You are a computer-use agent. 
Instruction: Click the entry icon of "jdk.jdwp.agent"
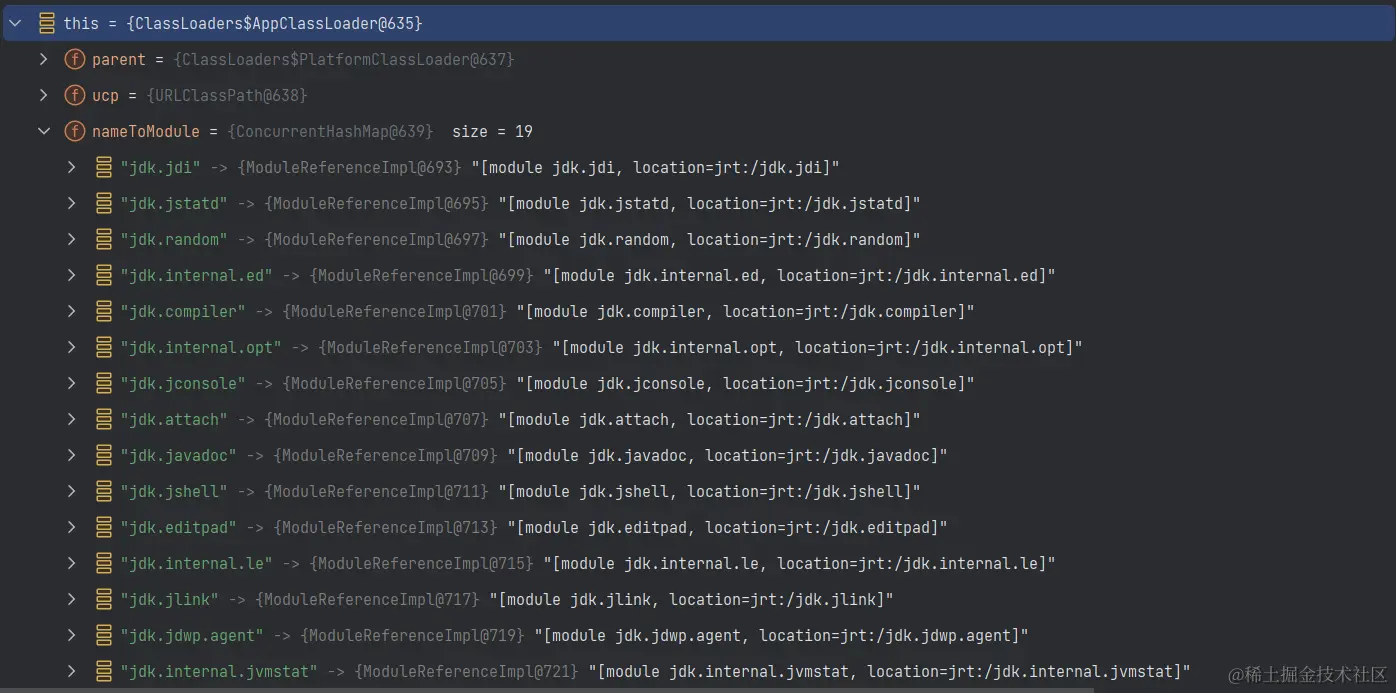pos(103,635)
